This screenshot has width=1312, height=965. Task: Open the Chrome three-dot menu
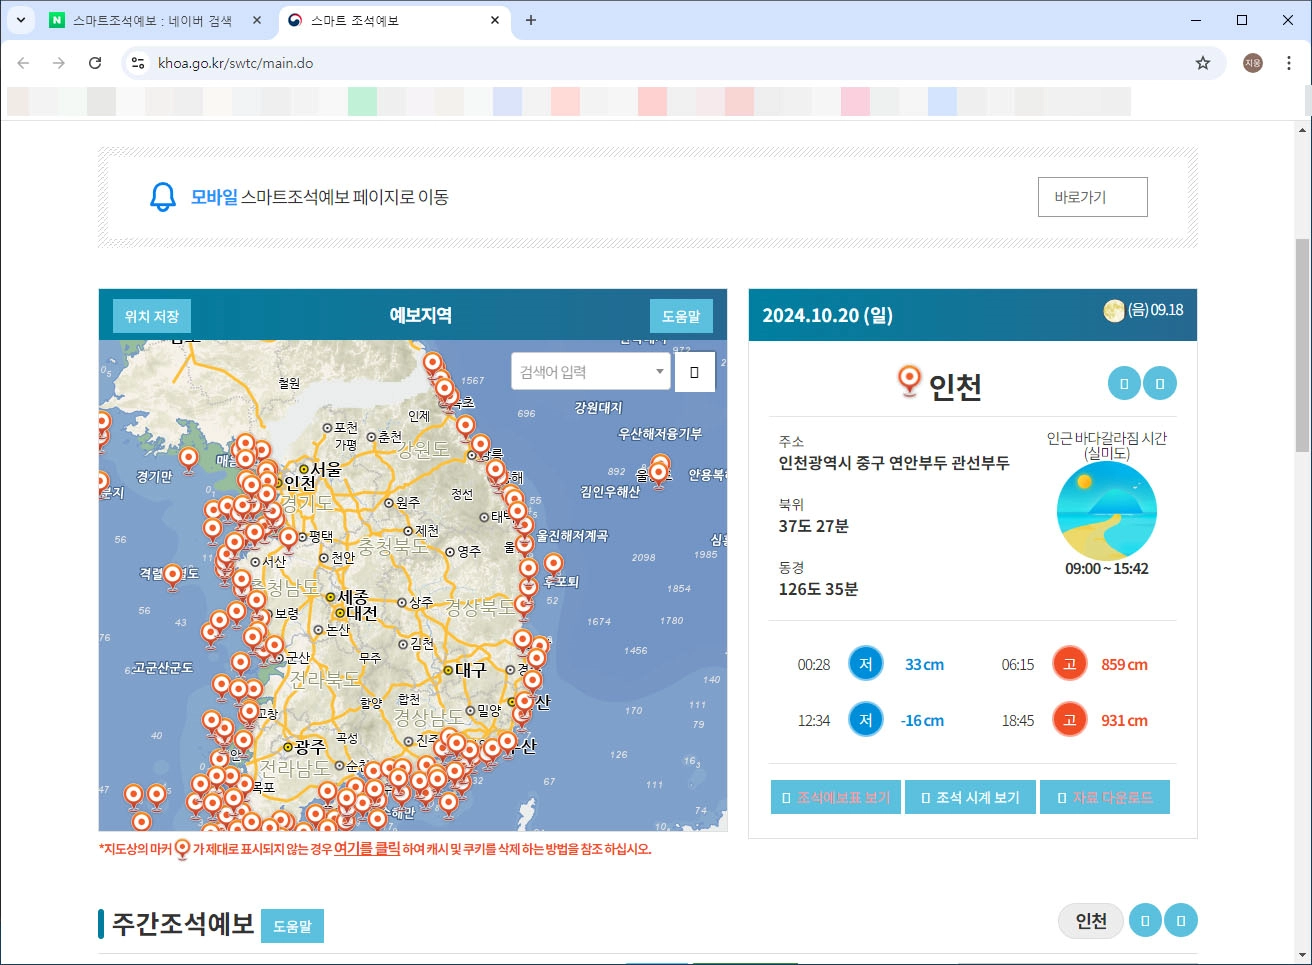click(x=1289, y=62)
